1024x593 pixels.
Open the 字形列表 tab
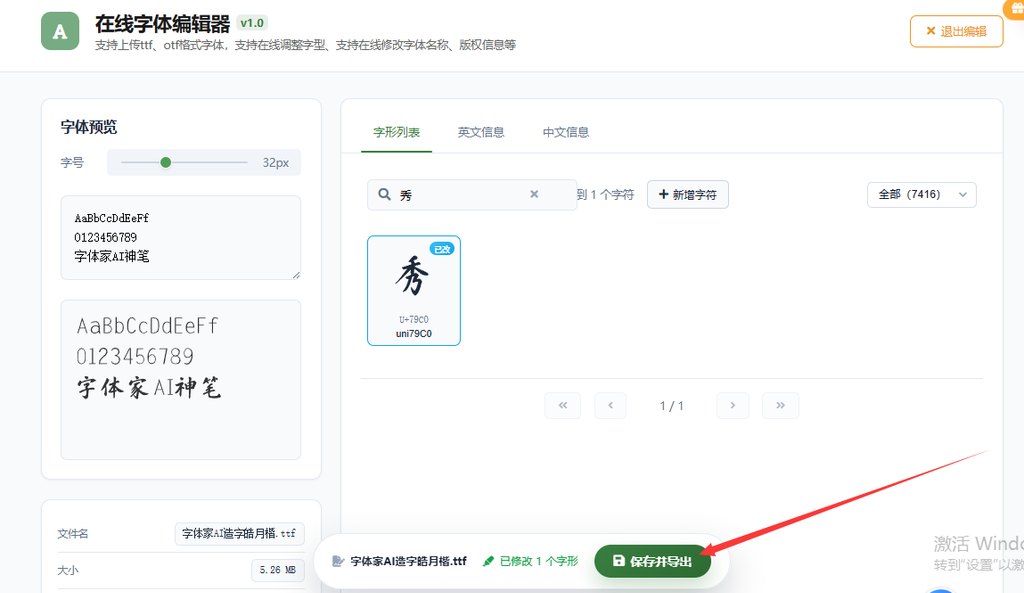pos(395,131)
